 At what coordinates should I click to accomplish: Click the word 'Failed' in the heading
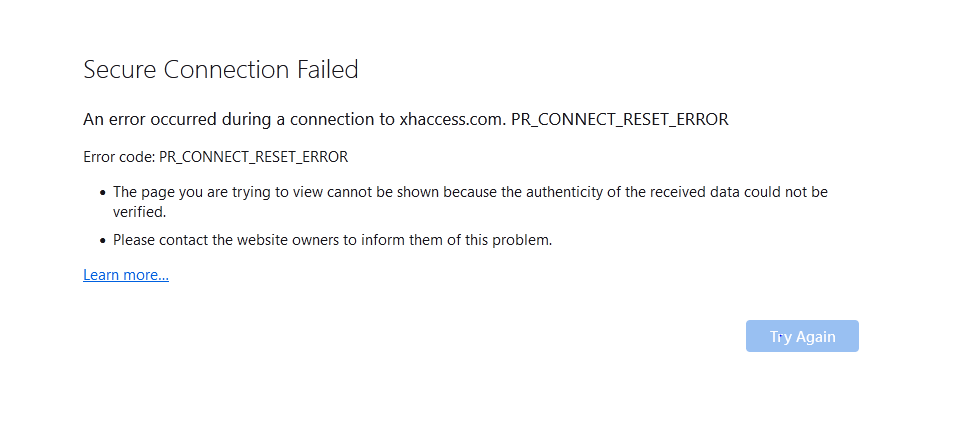tap(327, 70)
